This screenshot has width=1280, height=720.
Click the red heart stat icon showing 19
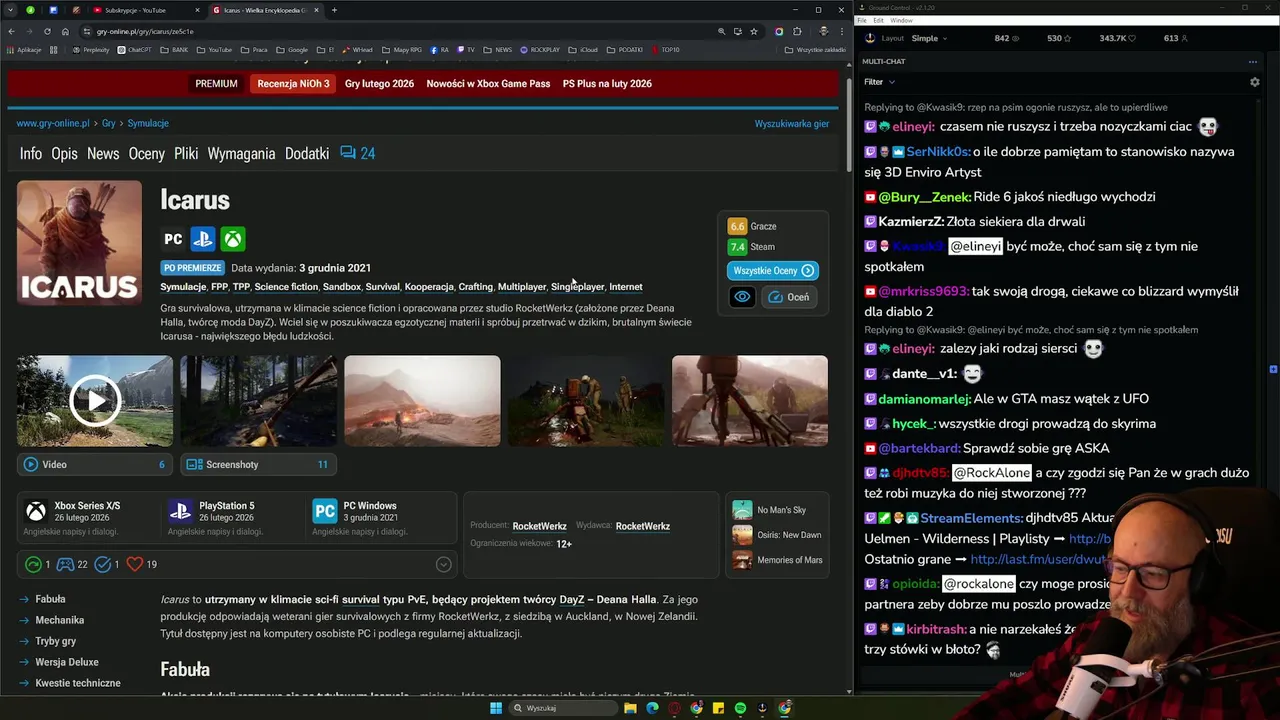(x=135, y=564)
